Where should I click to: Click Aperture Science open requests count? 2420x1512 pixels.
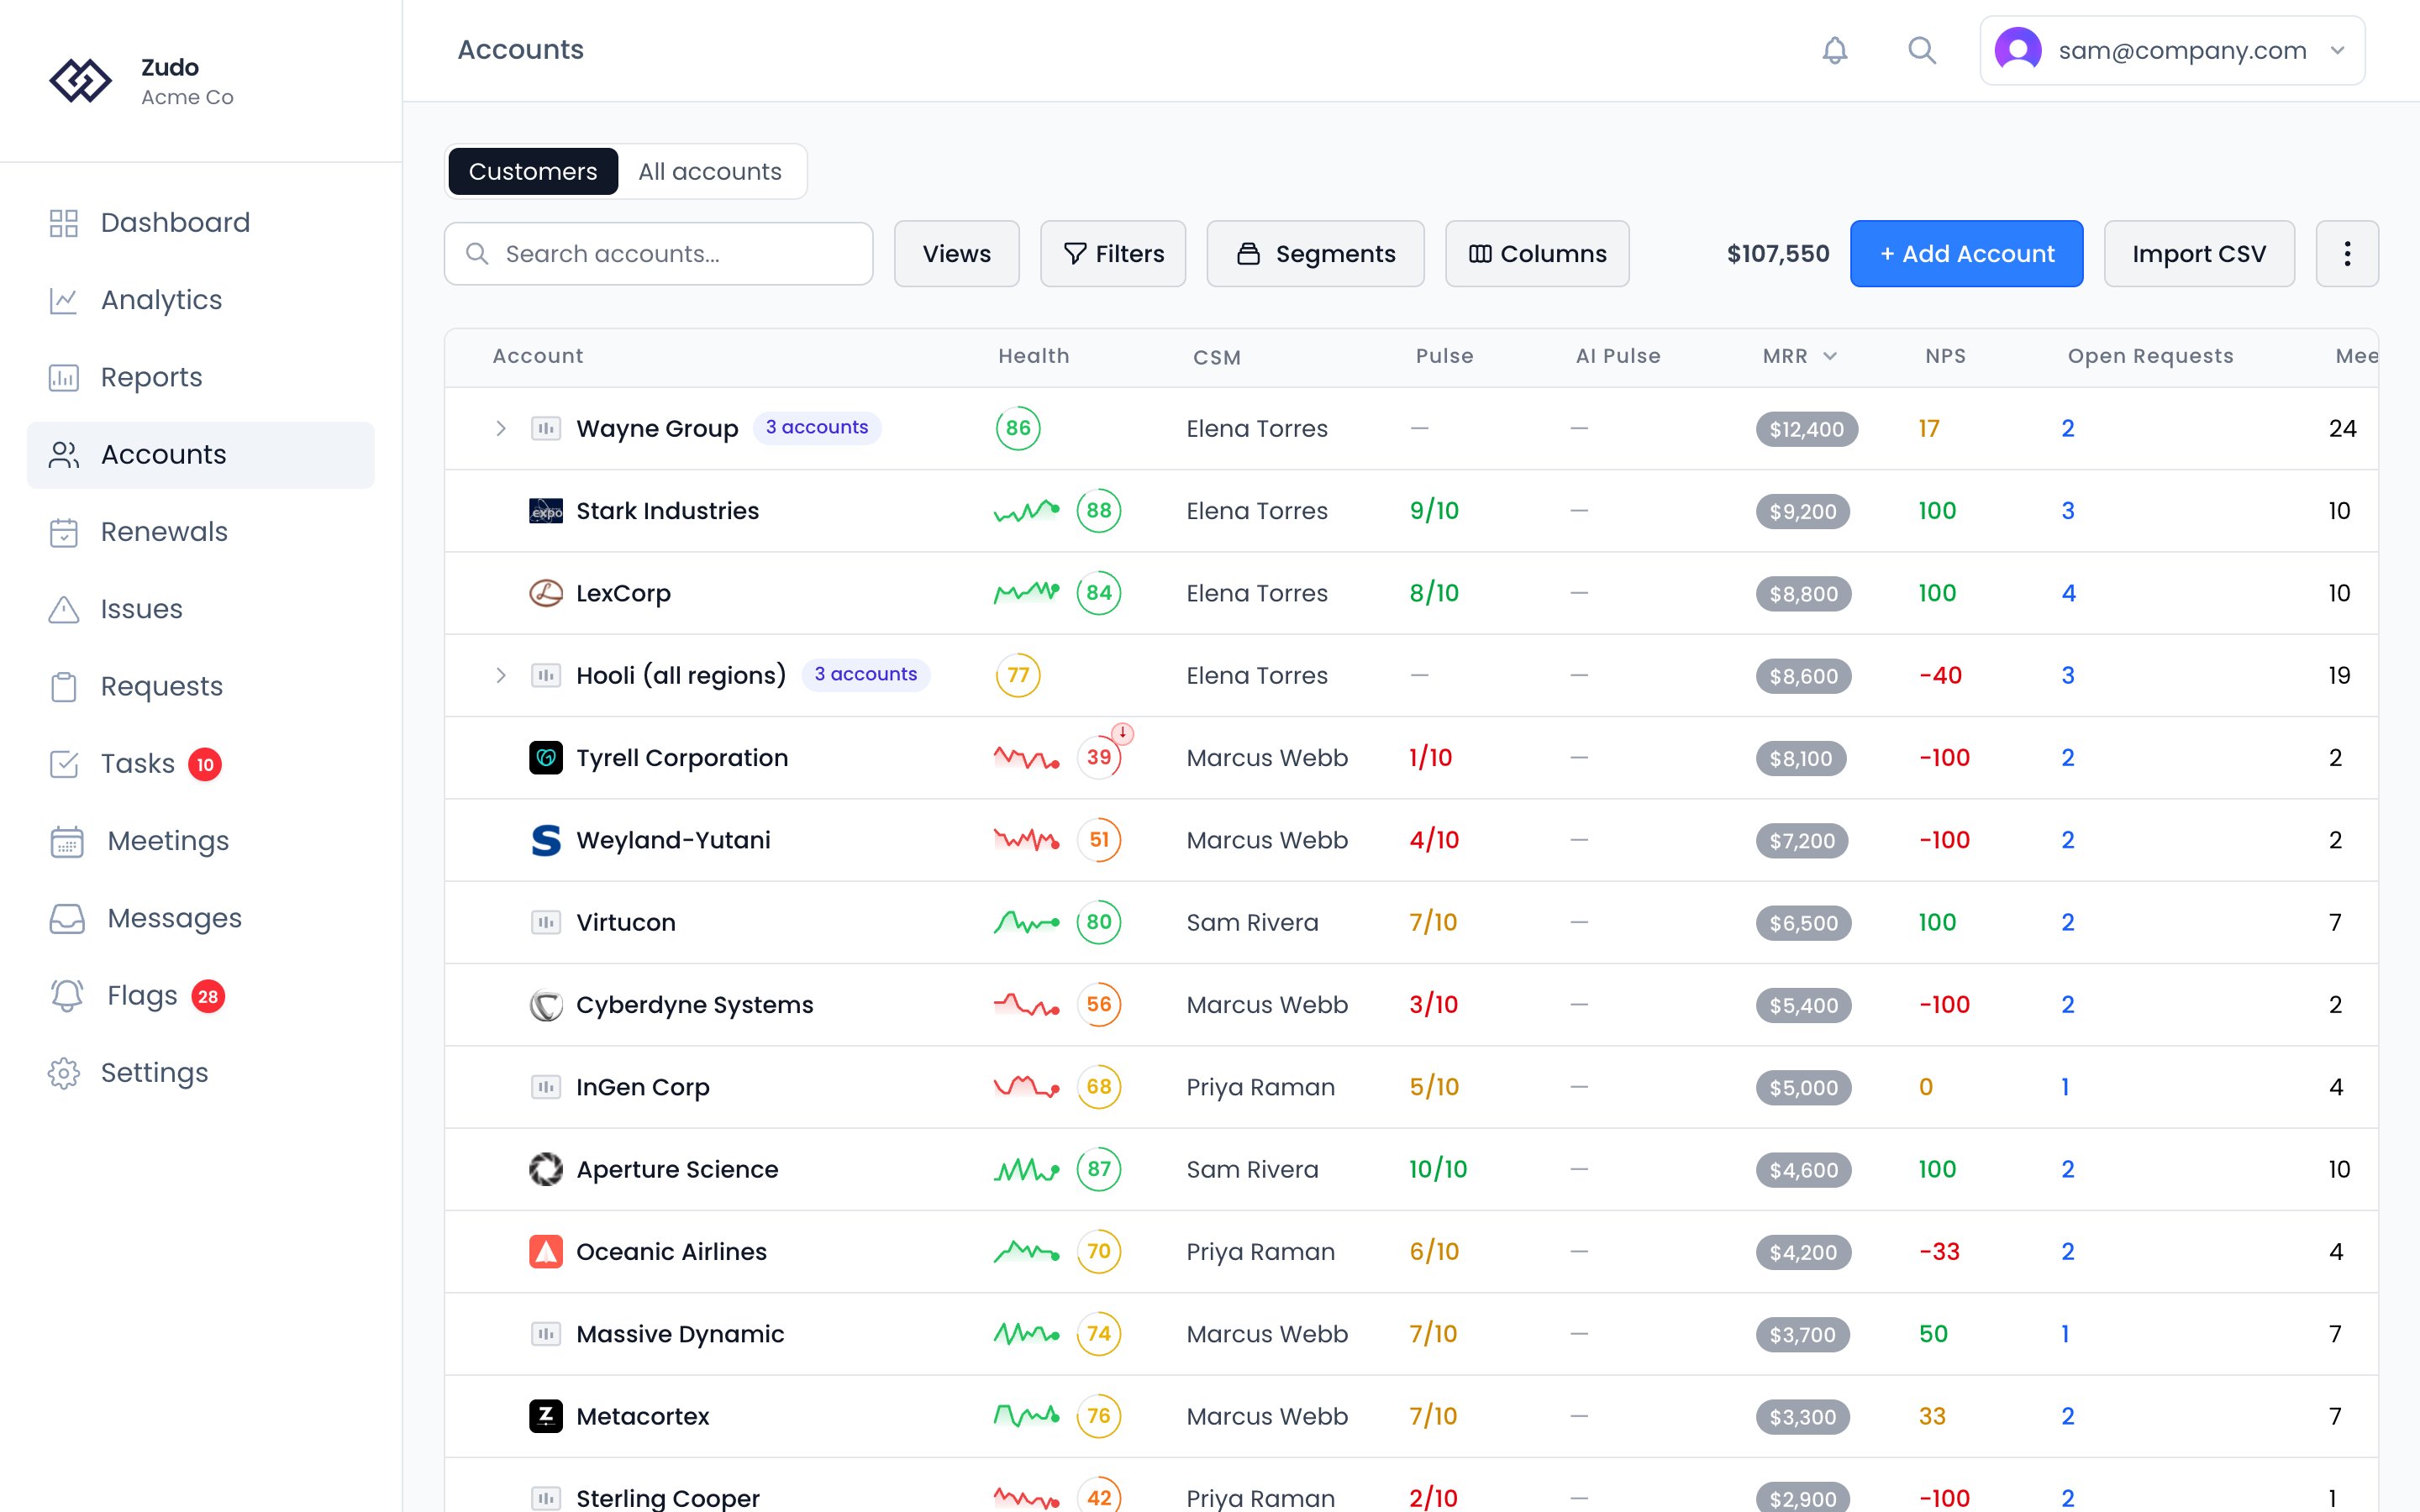[x=2067, y=1170]
